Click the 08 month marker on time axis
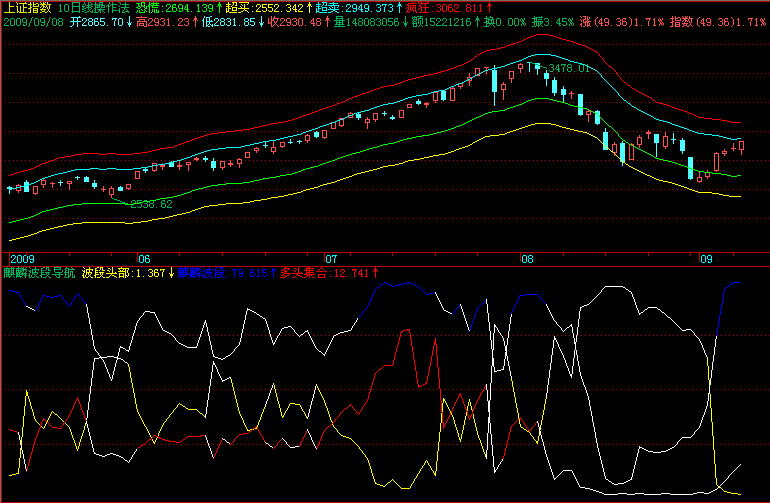 (528, 258)
